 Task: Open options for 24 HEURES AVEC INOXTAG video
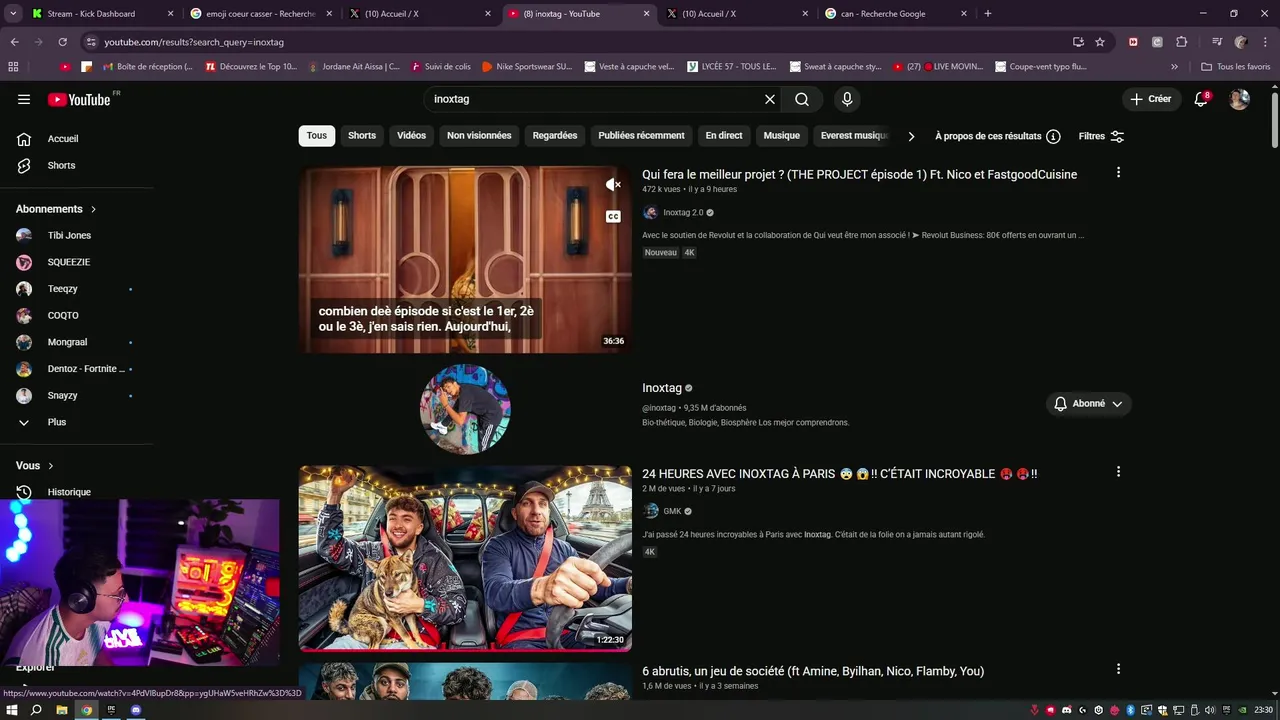[x=1118, y=472]
